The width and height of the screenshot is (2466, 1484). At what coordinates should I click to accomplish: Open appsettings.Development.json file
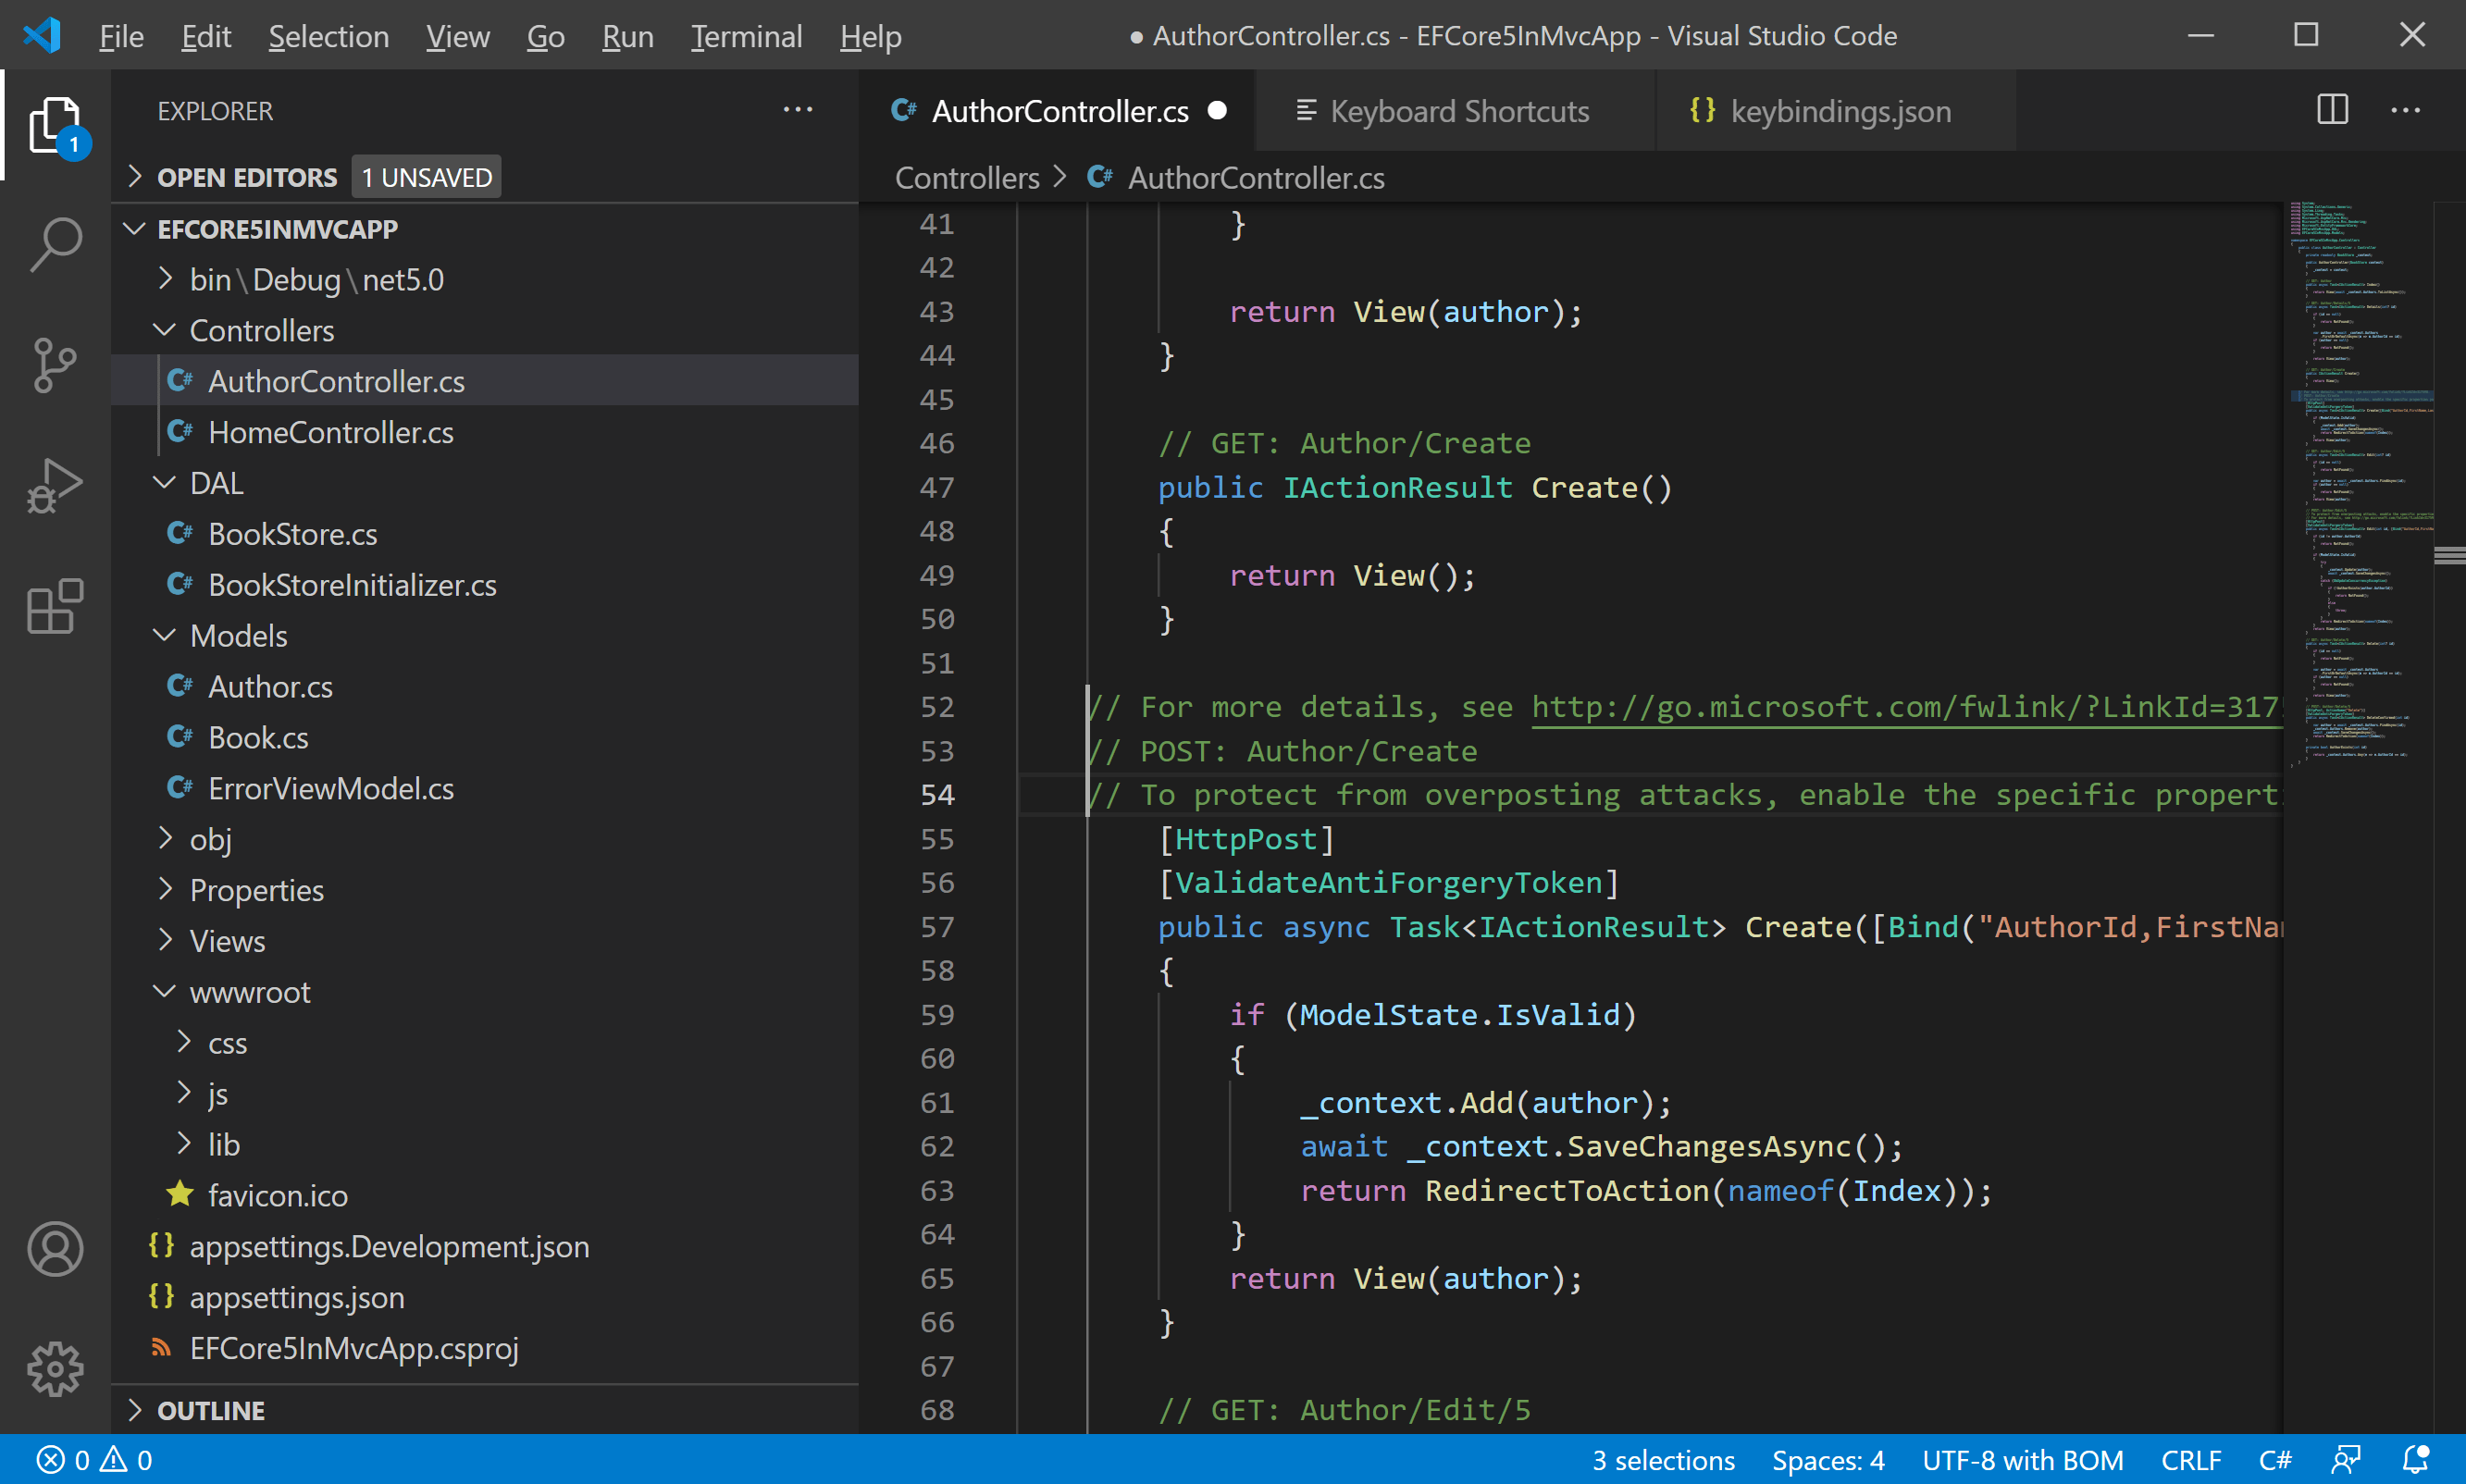[x=485, y=1246]
